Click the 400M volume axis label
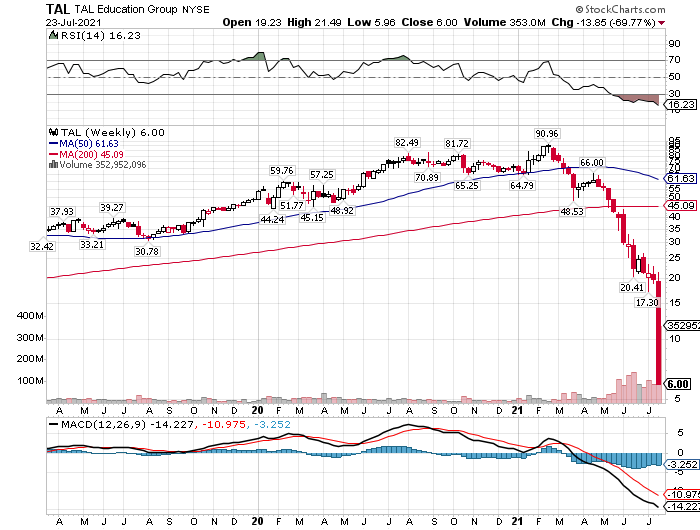 [30, 316]
